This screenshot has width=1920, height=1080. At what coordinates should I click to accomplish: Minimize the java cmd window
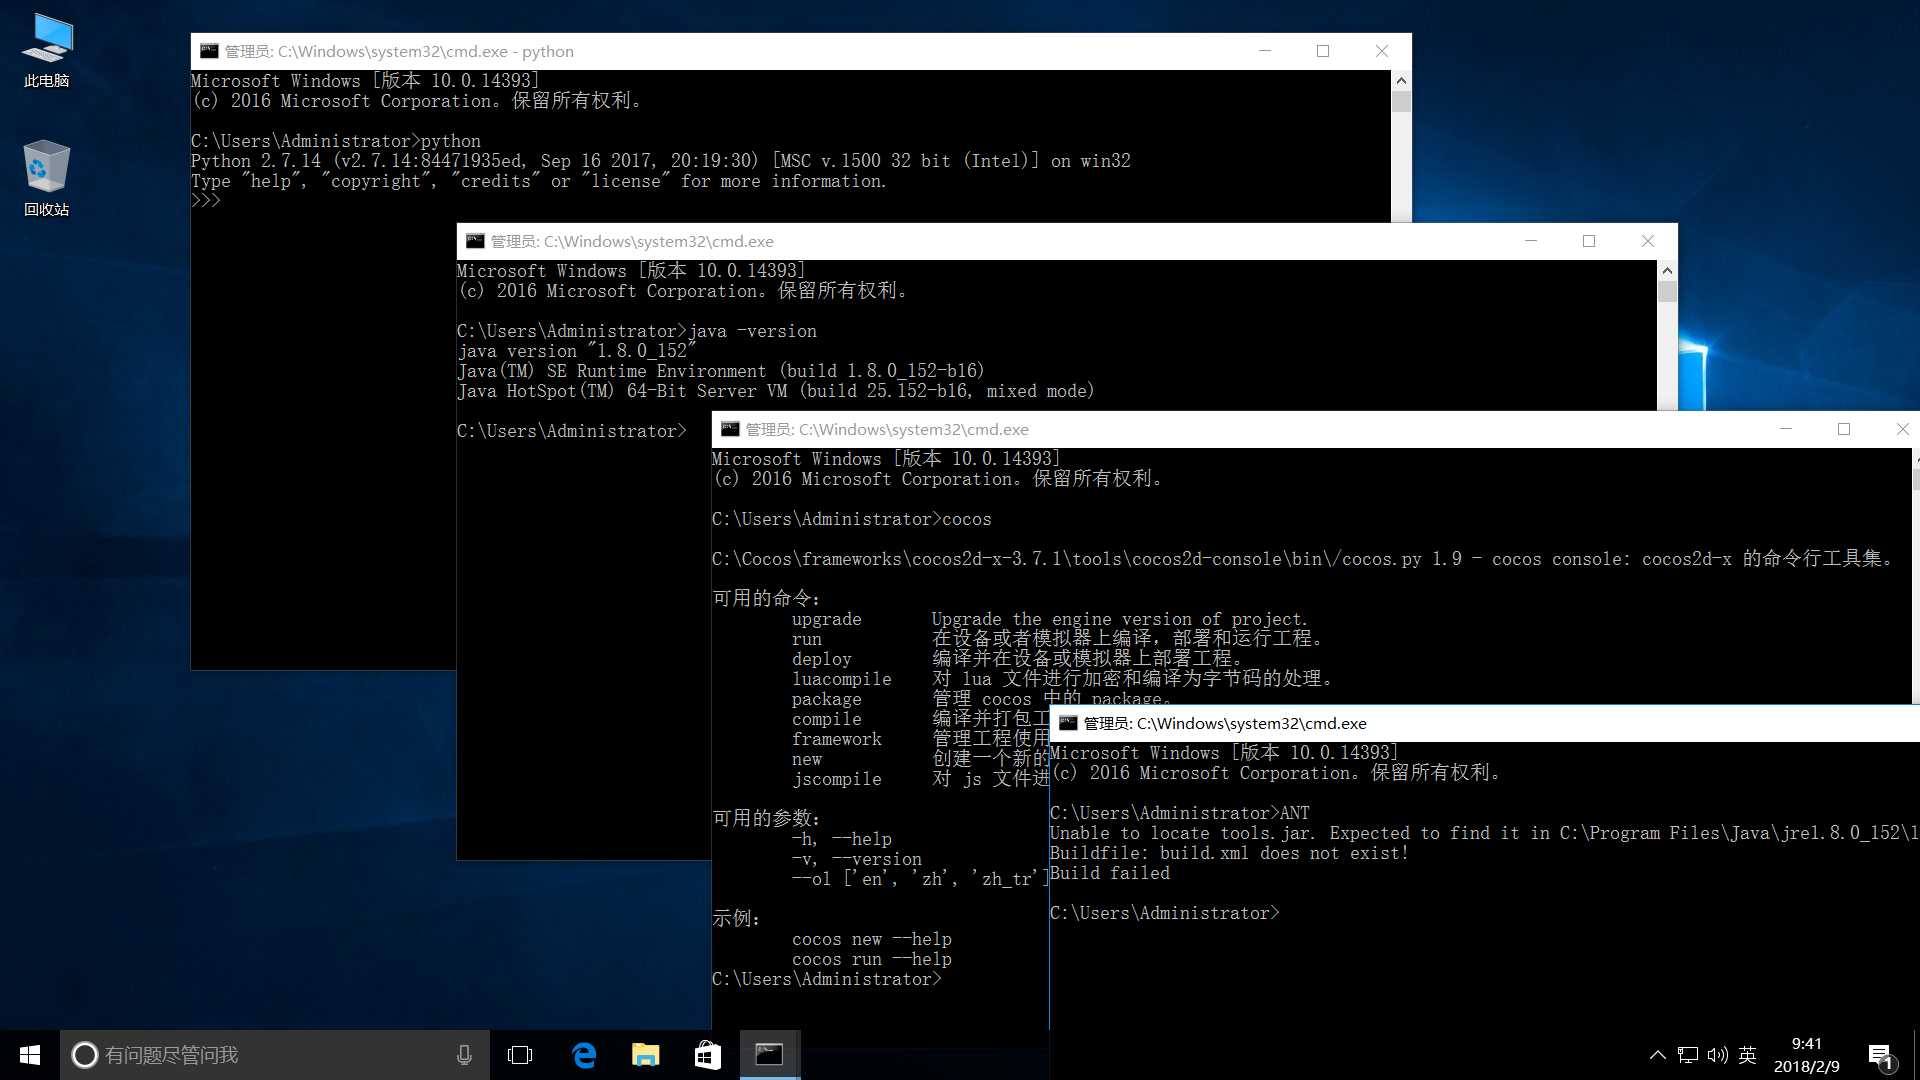click(1531, 241)
